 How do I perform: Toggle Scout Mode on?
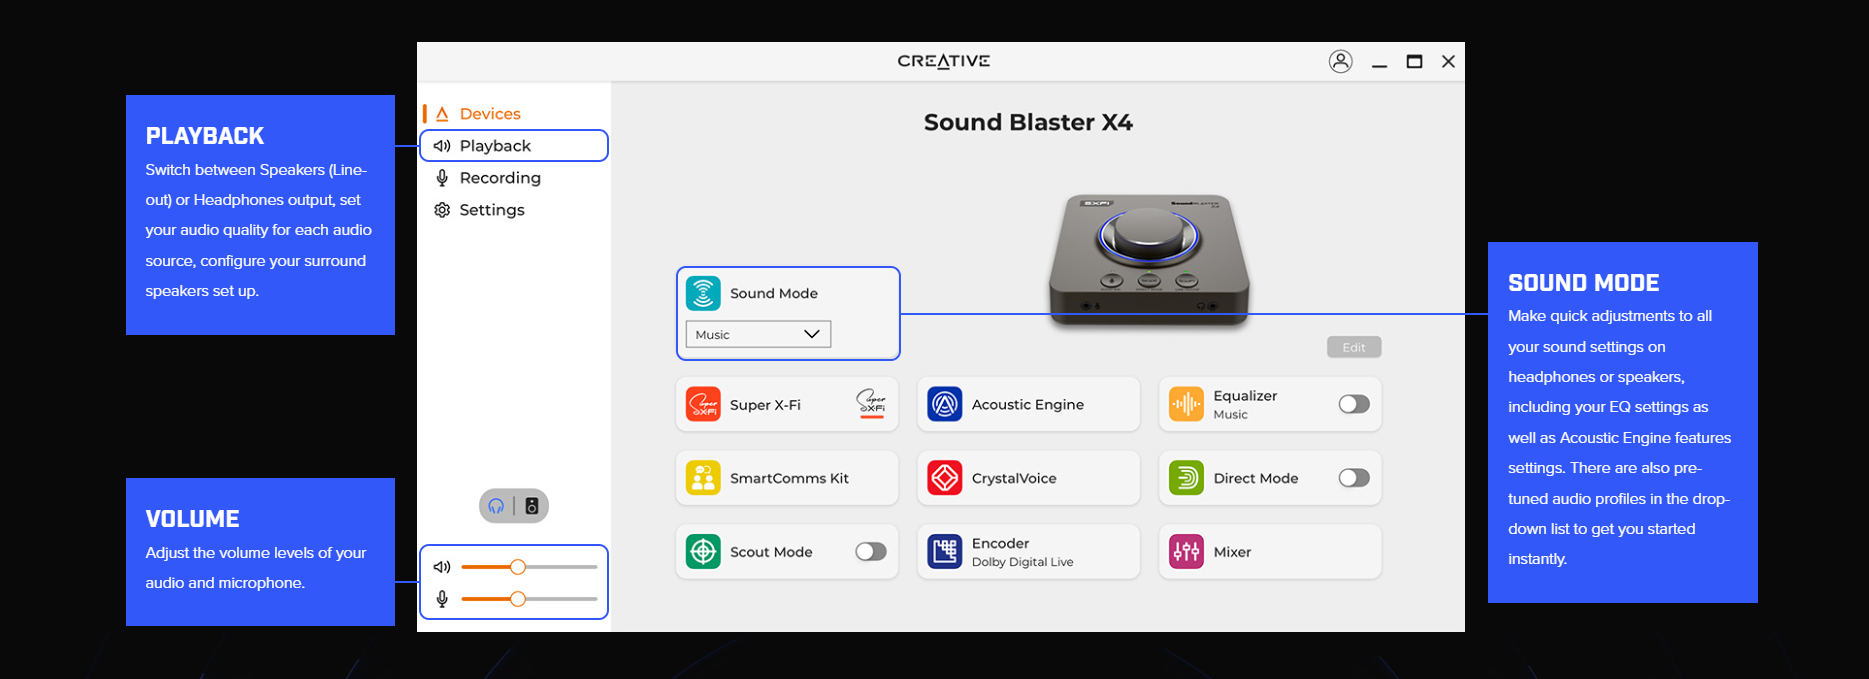870,552
